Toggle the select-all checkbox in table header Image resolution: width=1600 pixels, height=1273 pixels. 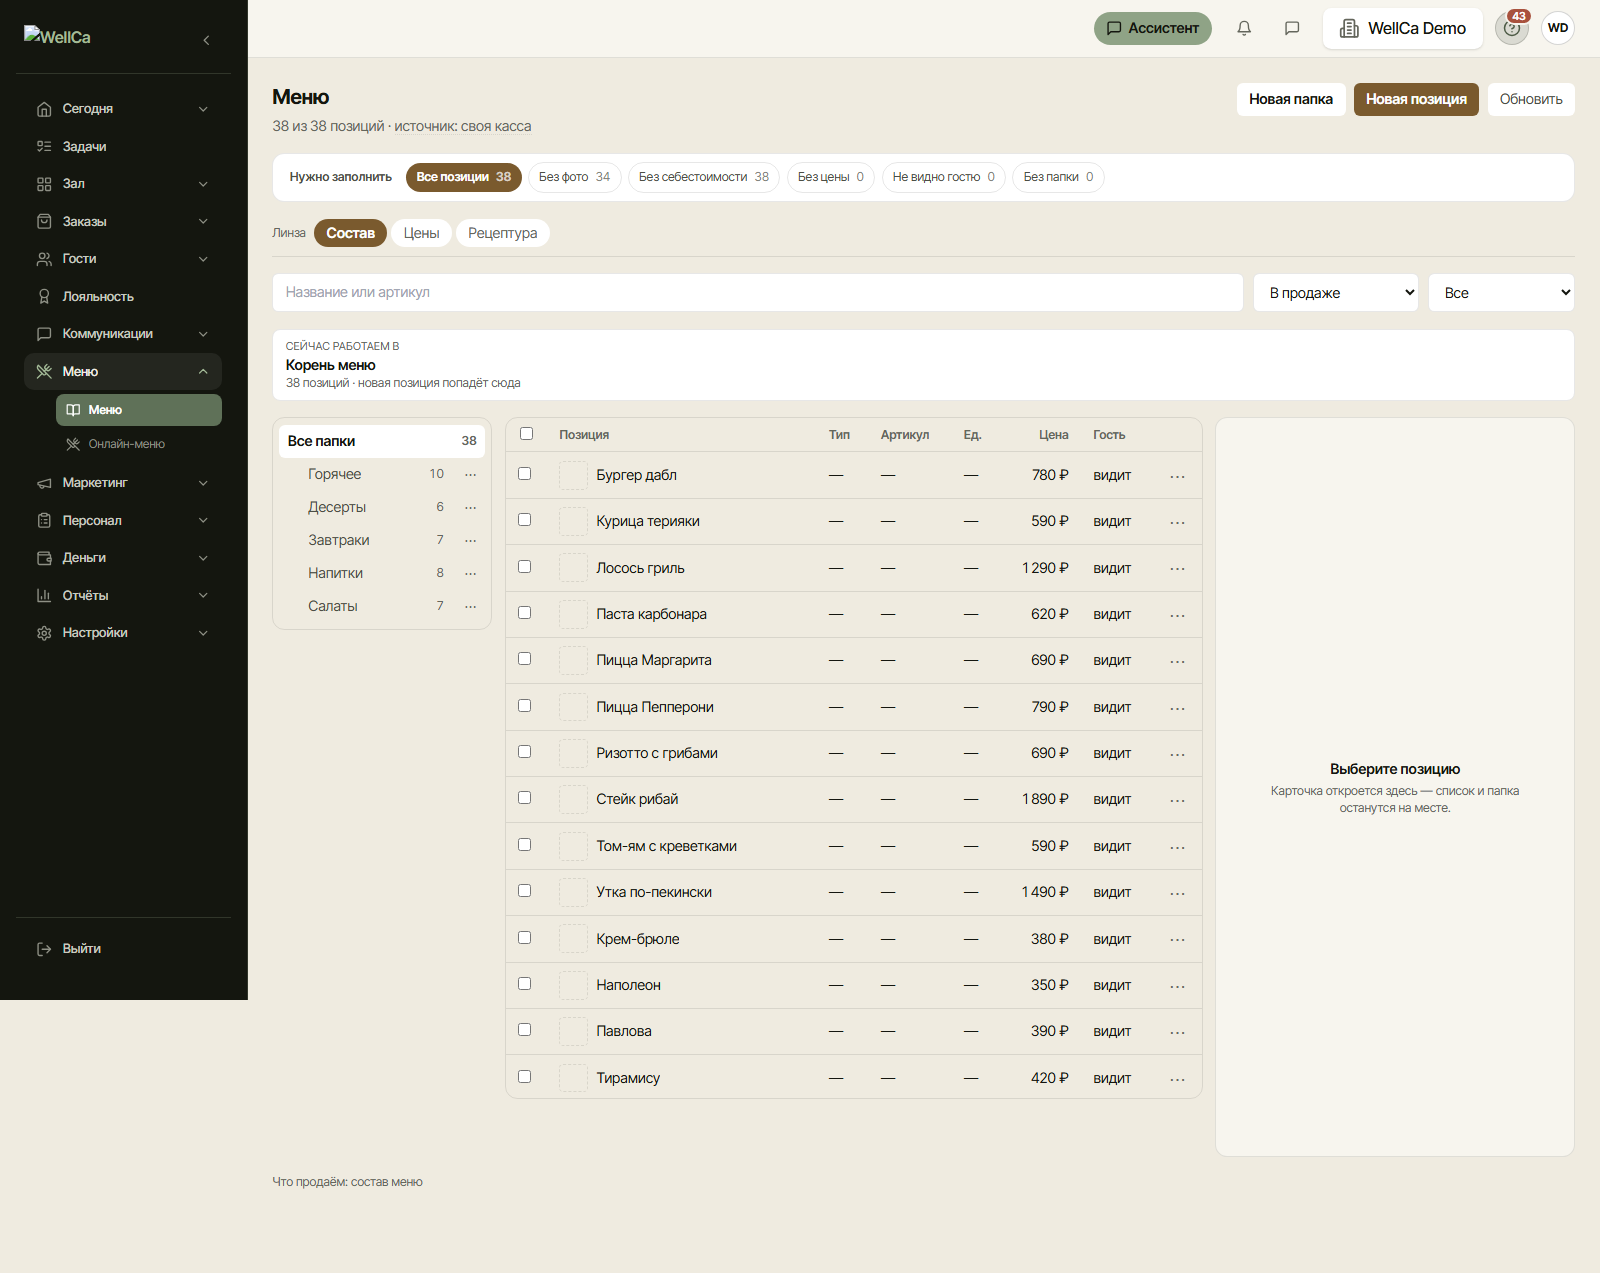[x=526, y=434]
